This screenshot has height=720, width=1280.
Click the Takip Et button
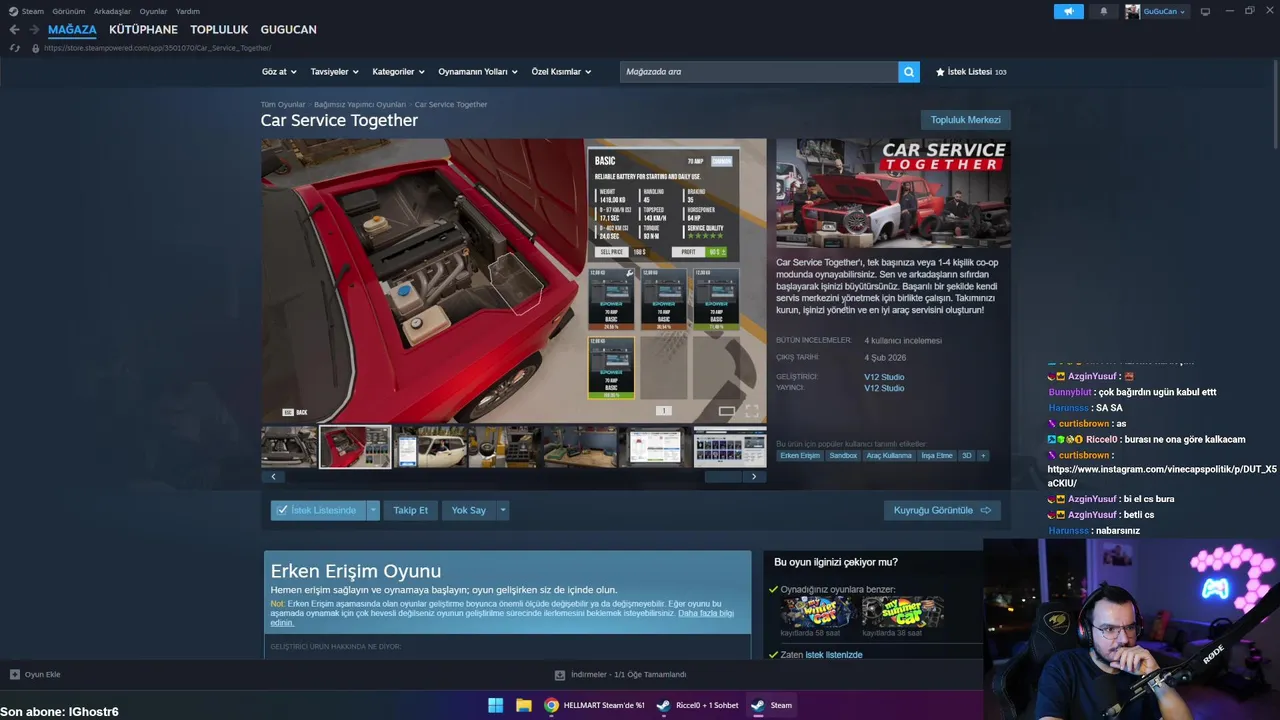pyautogui.click(x=410, y=510)
